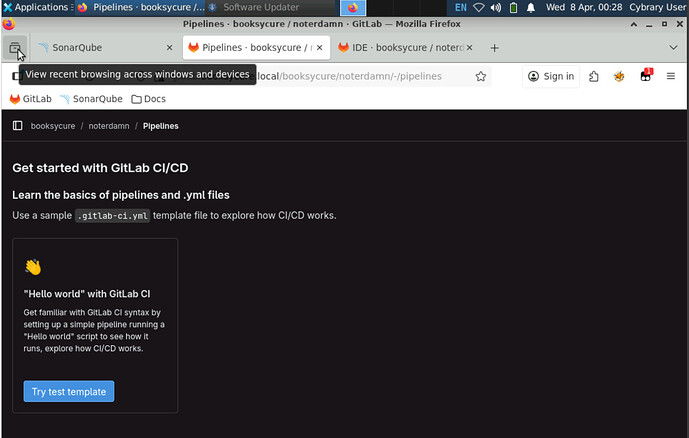
Task: Open Firefox hamburger application menu
Action: click(x=672, y=76)
